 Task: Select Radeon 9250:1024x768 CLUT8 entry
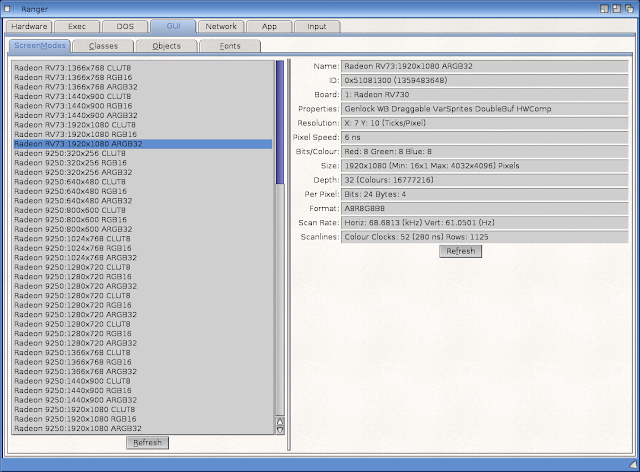click(143, 238)
